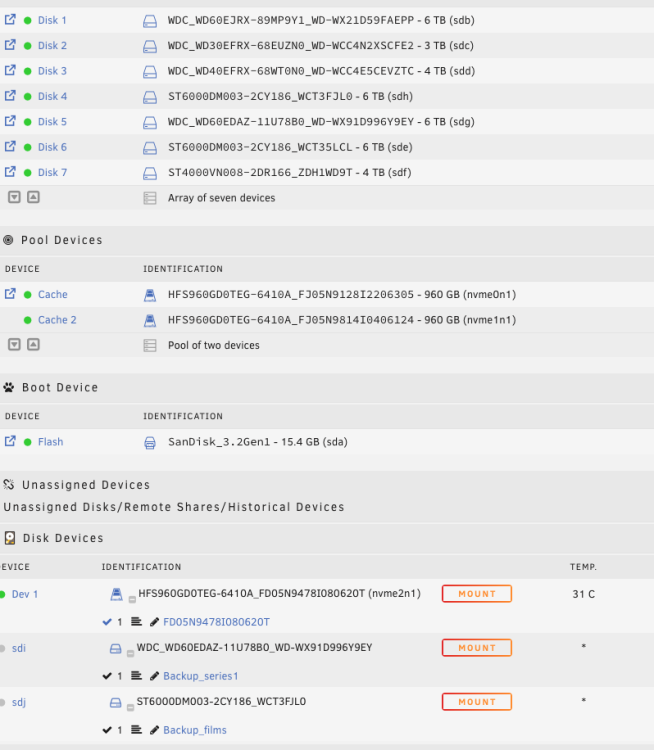Click USB flash icon for SanDisk device
The height and width of the screenshot is (750, 654).
150,443
